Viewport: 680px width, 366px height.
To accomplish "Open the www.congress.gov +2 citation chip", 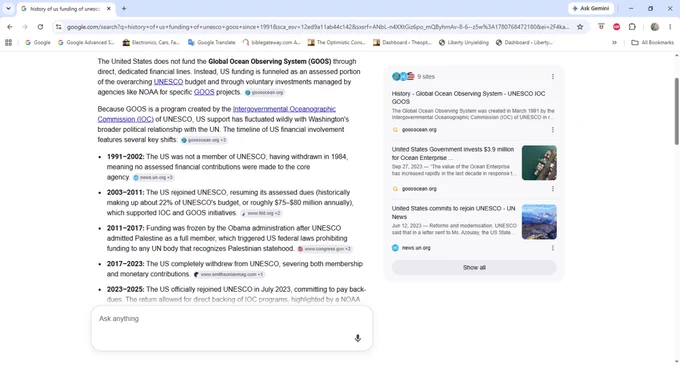I will click(324, 249).
